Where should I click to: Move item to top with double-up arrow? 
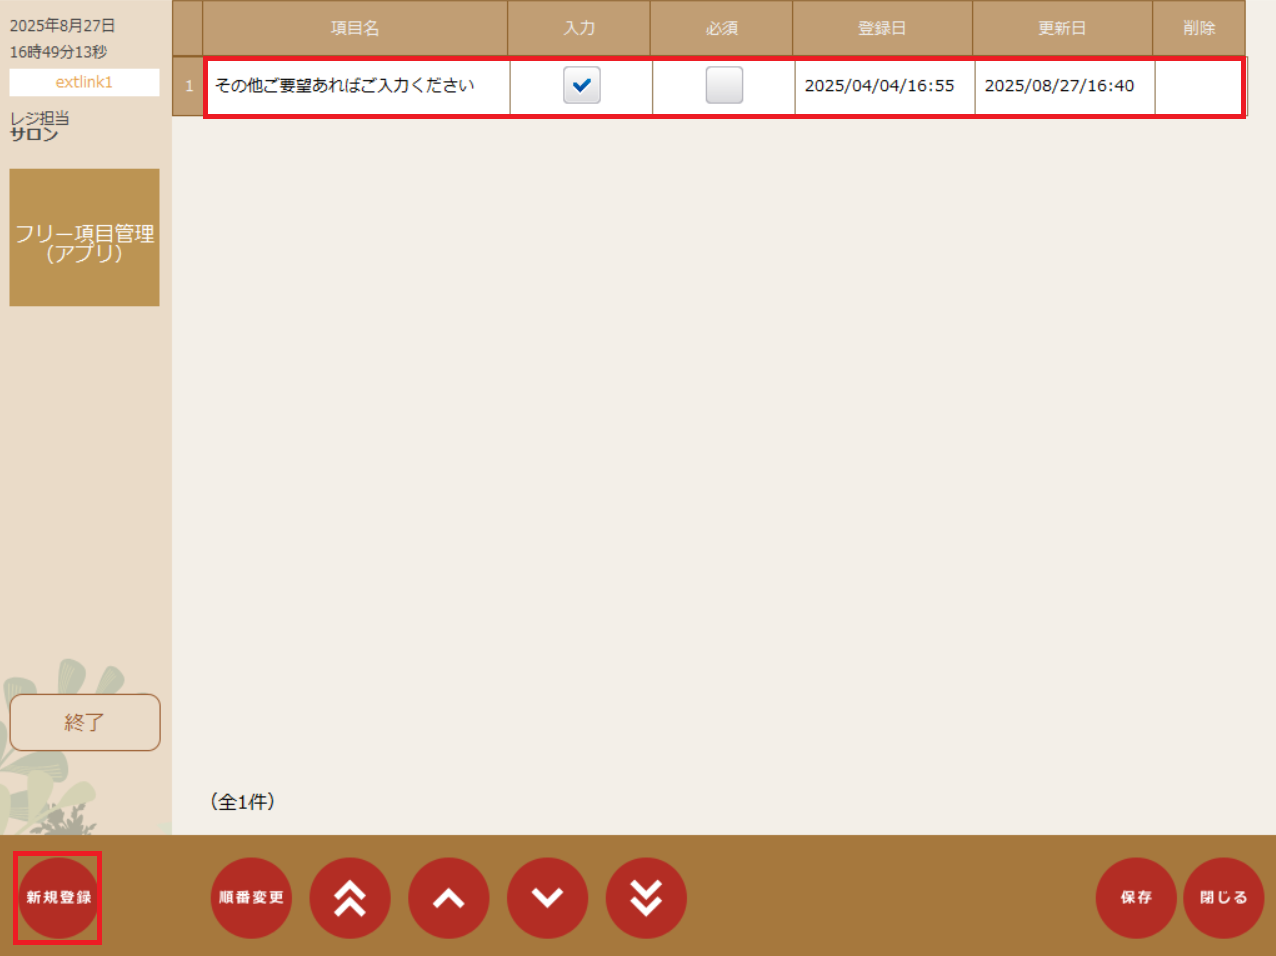(350, 897)
